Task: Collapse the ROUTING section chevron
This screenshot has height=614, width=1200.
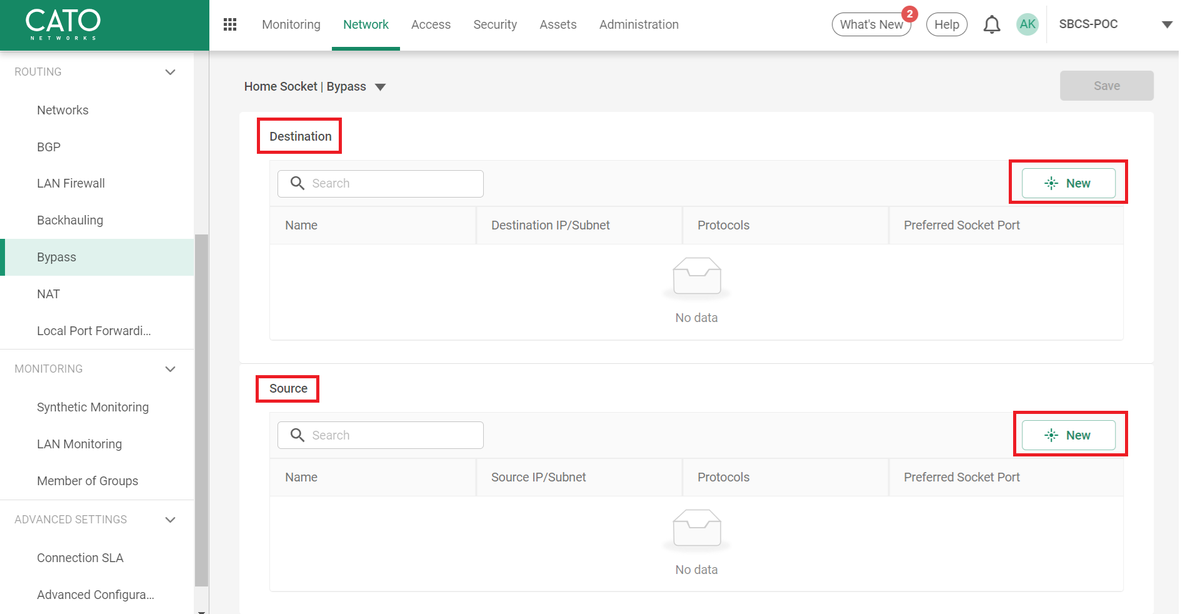Action: coord(170,72)
